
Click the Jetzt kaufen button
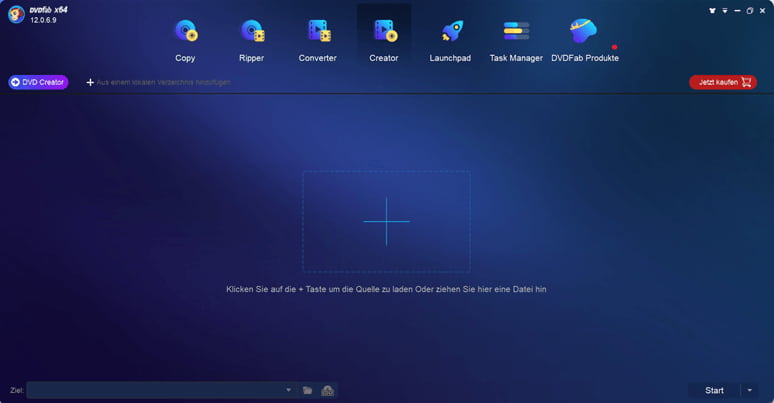pyautogui.click(x=723, y=82)
